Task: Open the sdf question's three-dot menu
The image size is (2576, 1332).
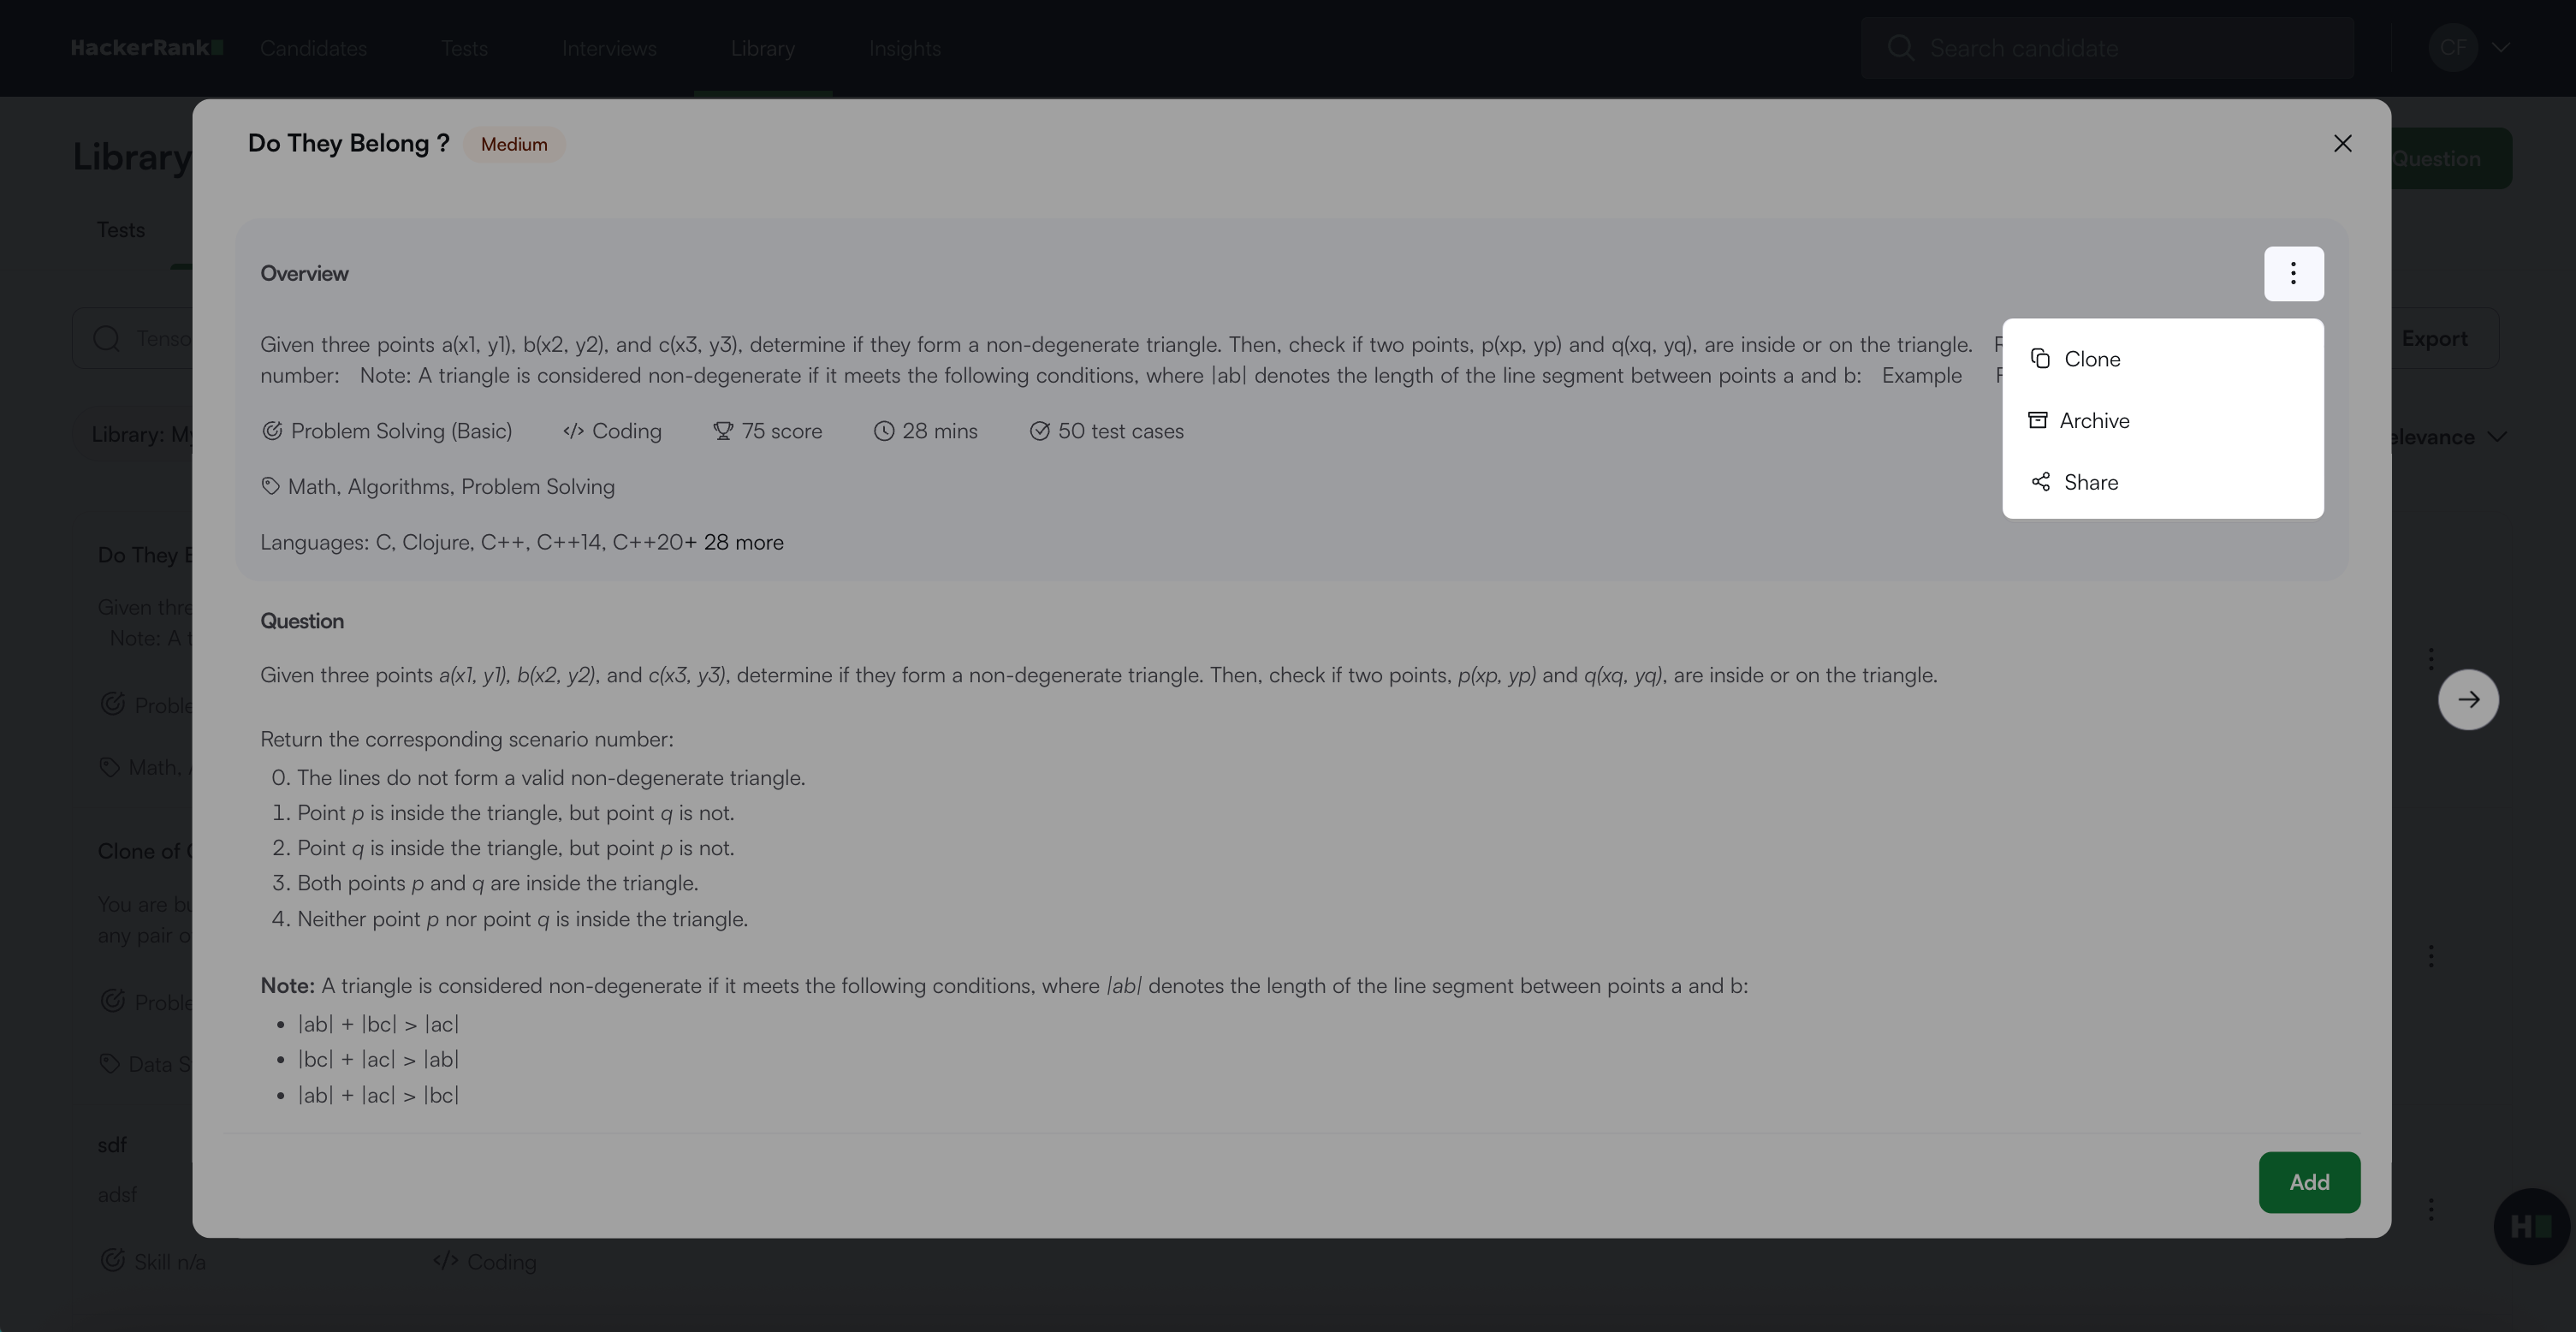Action: point(2431,1209)
